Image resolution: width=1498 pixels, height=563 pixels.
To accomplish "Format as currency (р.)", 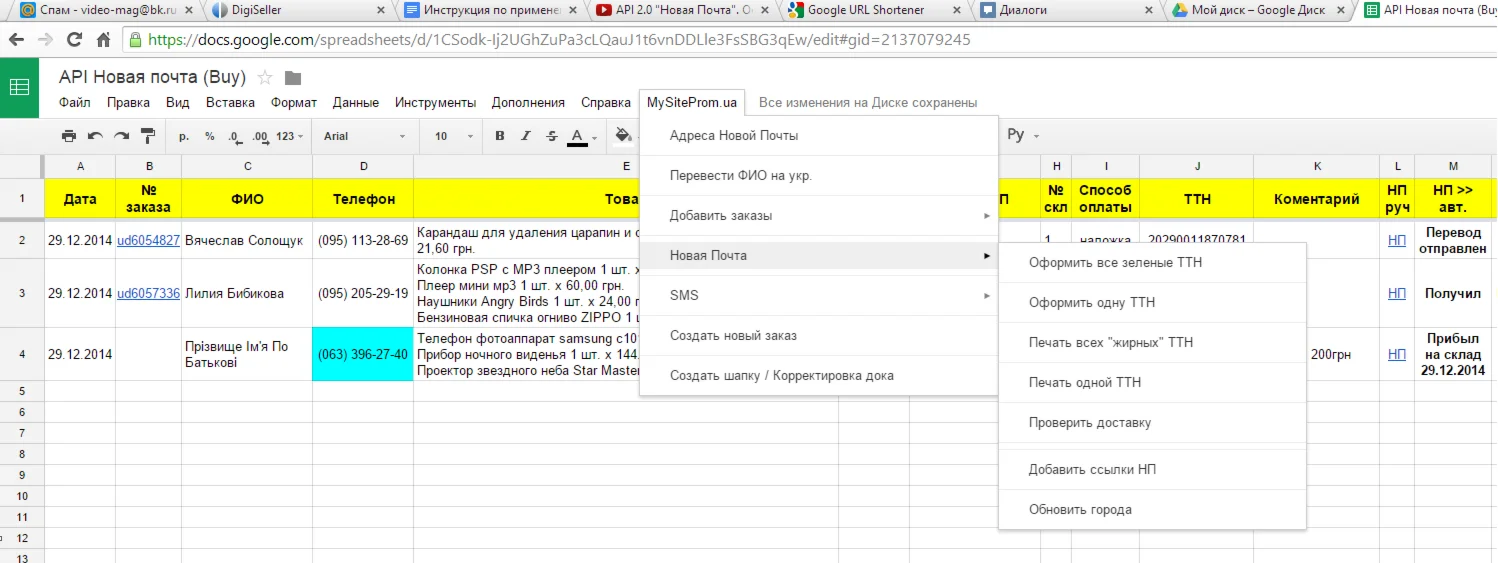I will click(x=184, y=136).
